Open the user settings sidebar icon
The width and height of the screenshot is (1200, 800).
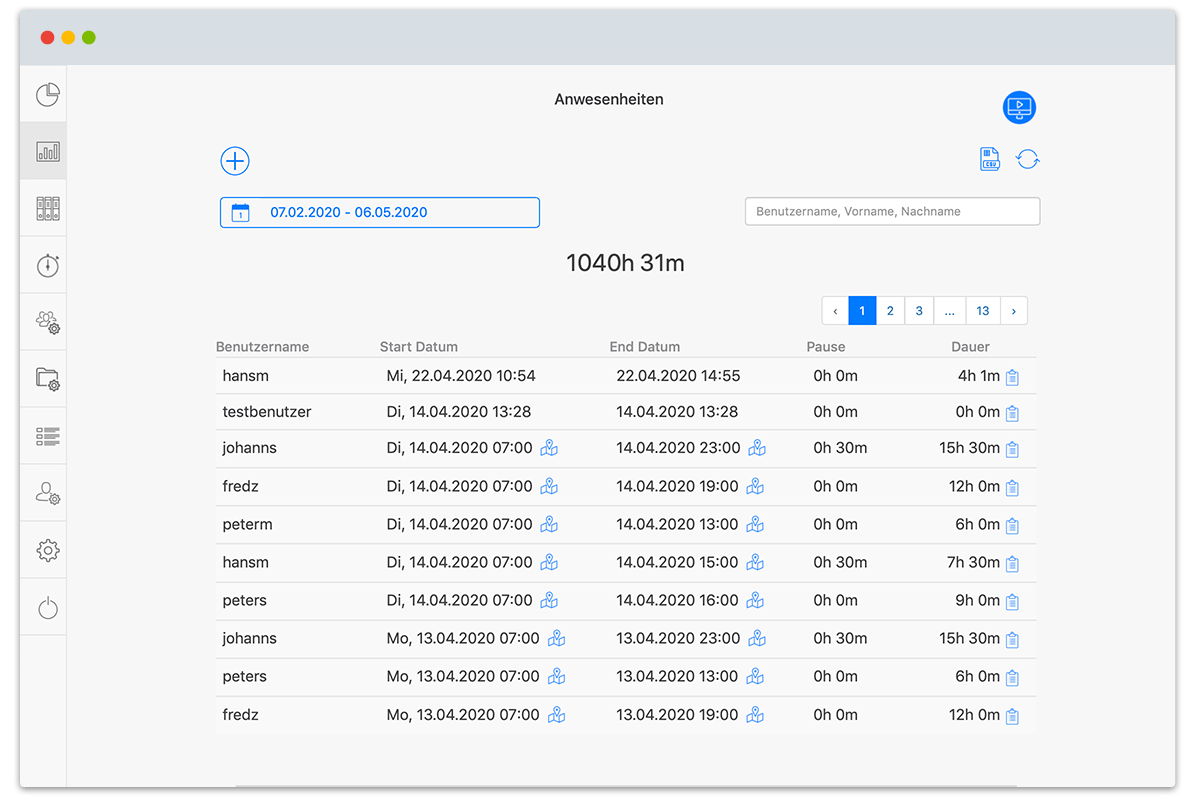[x=48, y=493]
